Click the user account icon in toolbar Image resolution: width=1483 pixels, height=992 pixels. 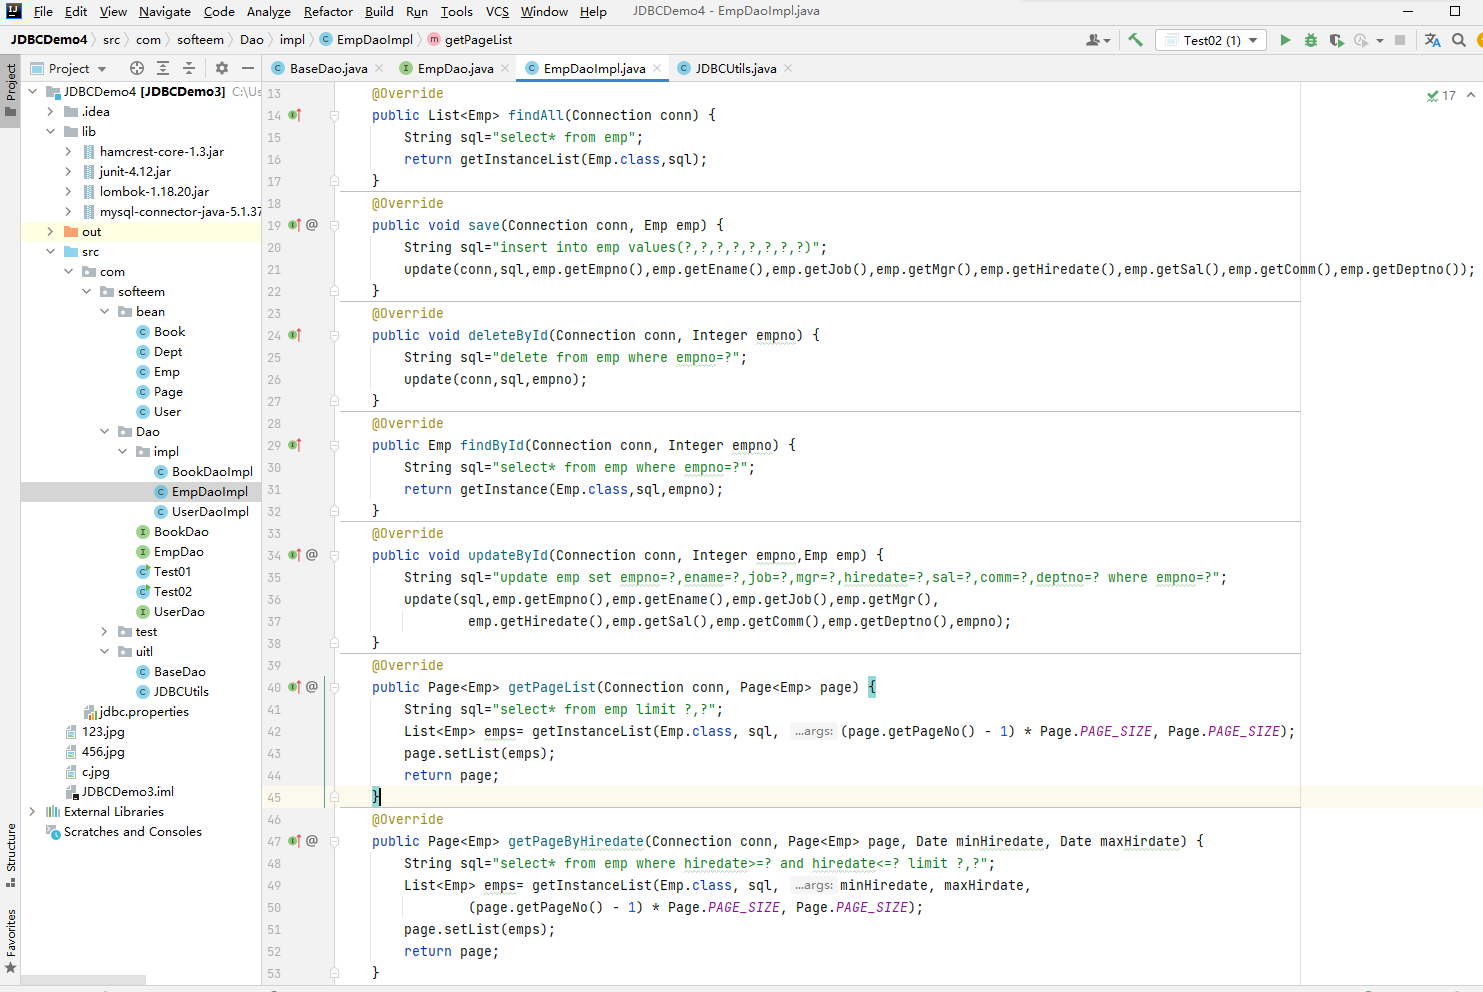[x=1097, y=40]
